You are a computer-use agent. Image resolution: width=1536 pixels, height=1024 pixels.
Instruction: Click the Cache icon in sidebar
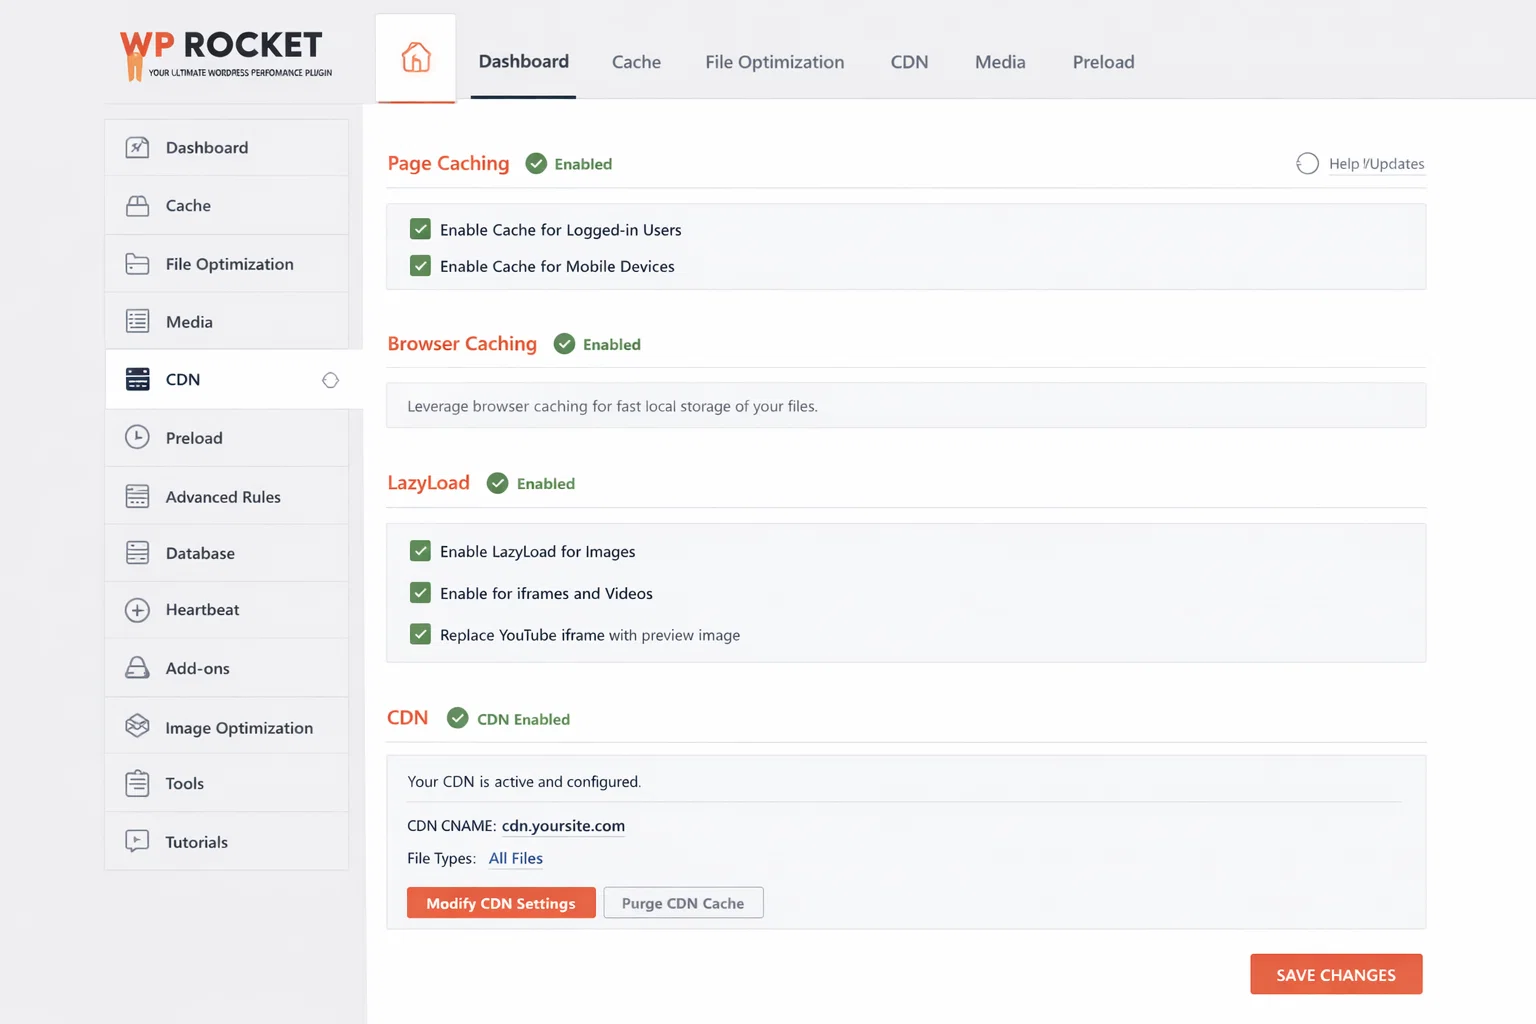(x=138, y=206)
